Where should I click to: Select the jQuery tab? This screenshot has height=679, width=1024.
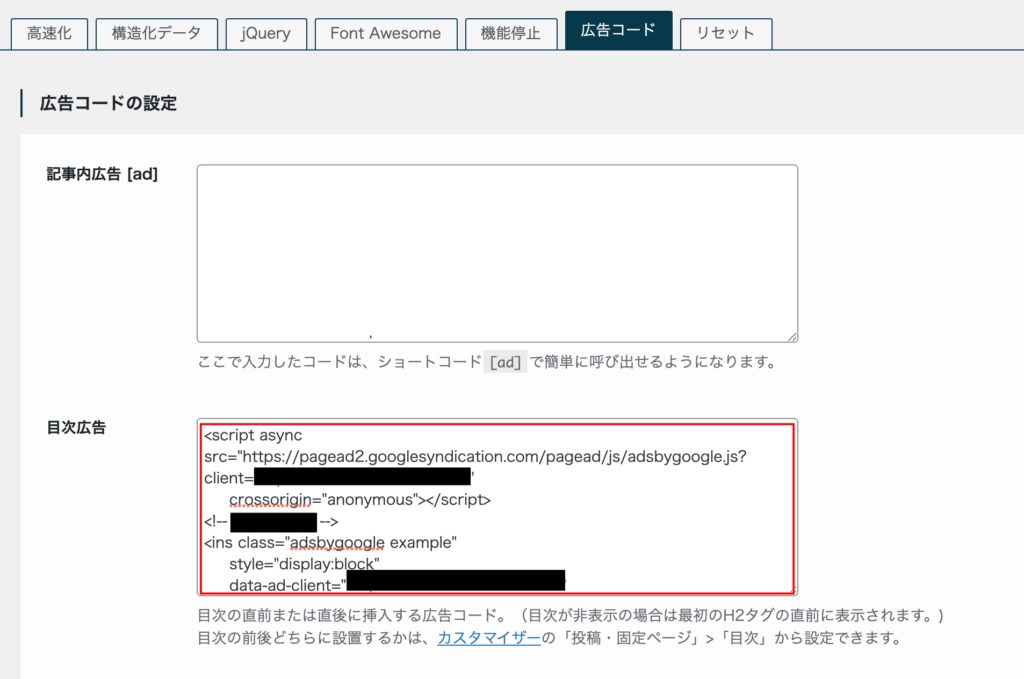coord(266,33)
